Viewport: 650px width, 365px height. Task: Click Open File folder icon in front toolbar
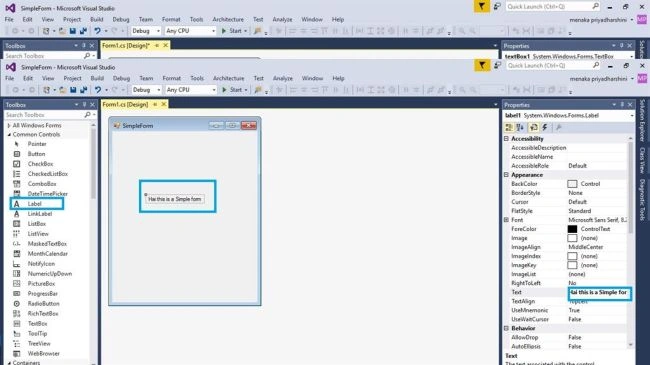point(63,90)
